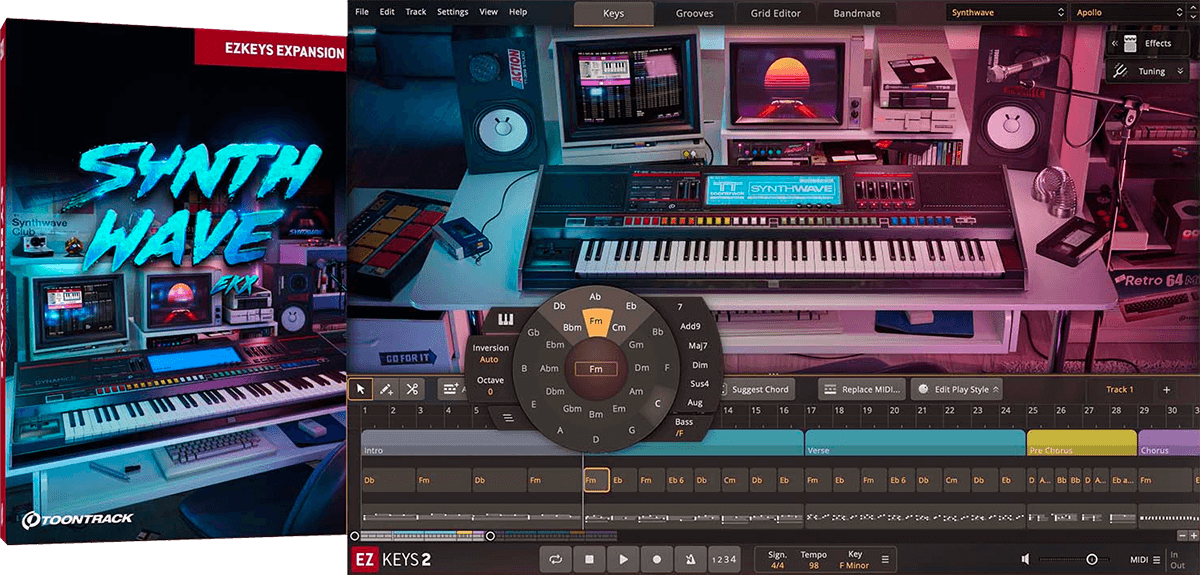Select the Intro song part block

tap(471, 445)
